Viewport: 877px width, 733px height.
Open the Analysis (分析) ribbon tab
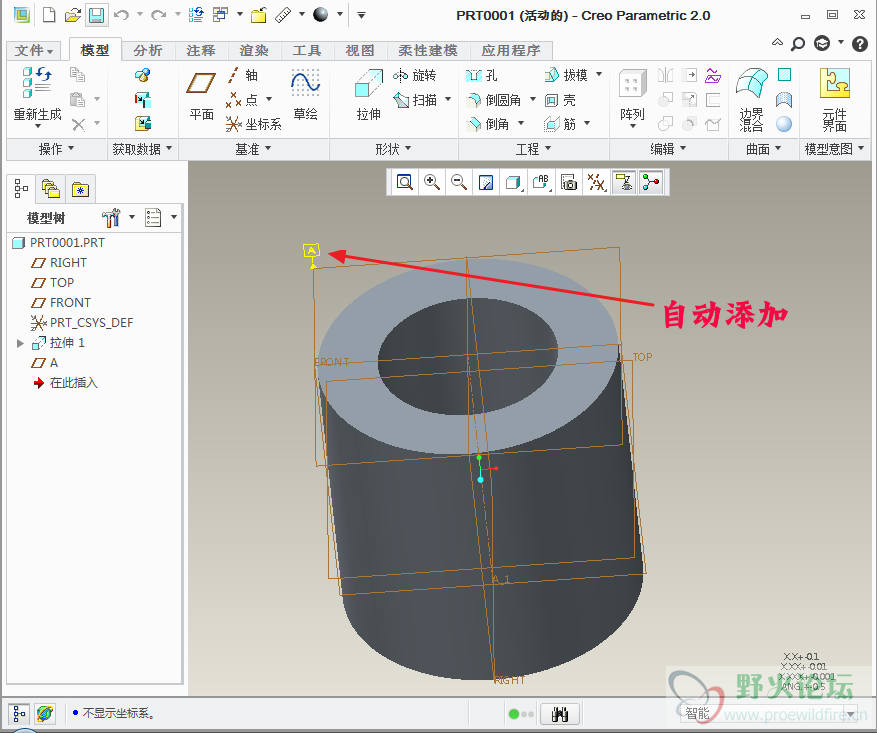click(x=148, y=51)
